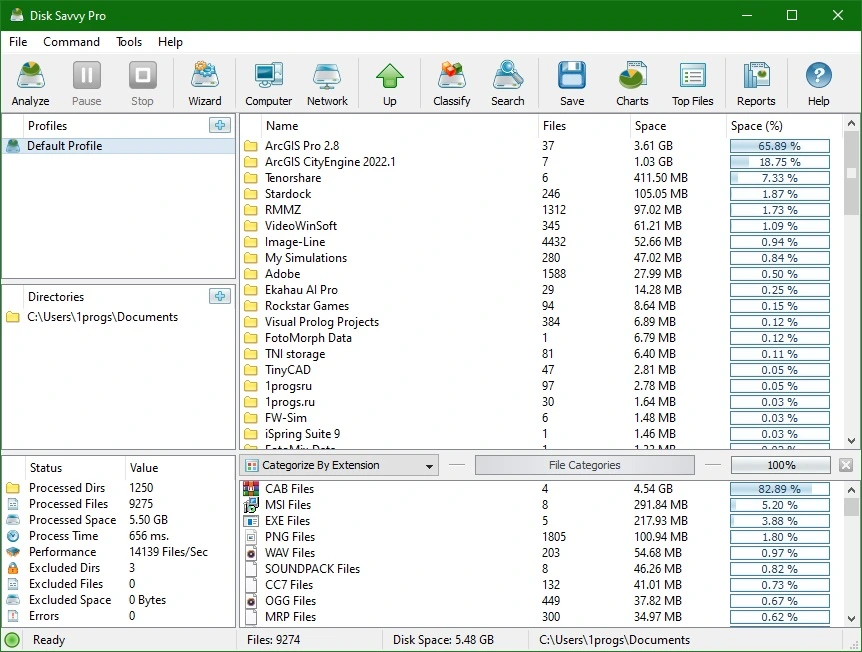Viewport: 862px width, 652px height.
Task: Click the CAB Files archive icon
Action: 251,488
